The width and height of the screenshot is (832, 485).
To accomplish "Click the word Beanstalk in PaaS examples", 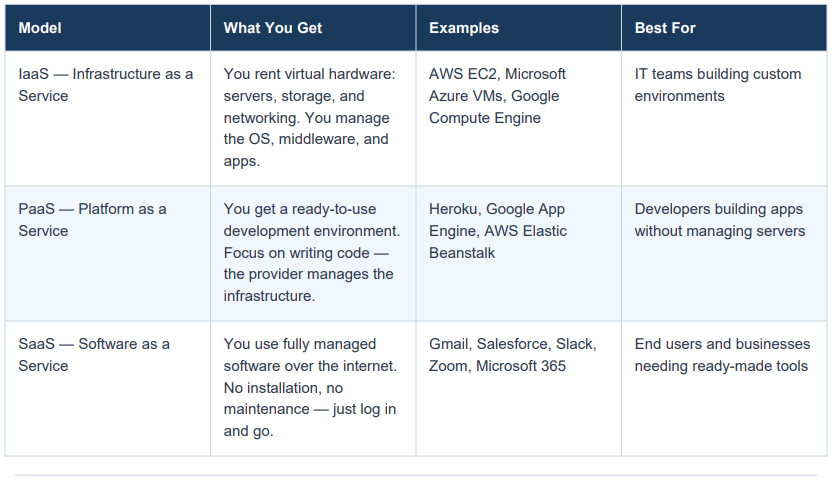I will tap(462, 253).
